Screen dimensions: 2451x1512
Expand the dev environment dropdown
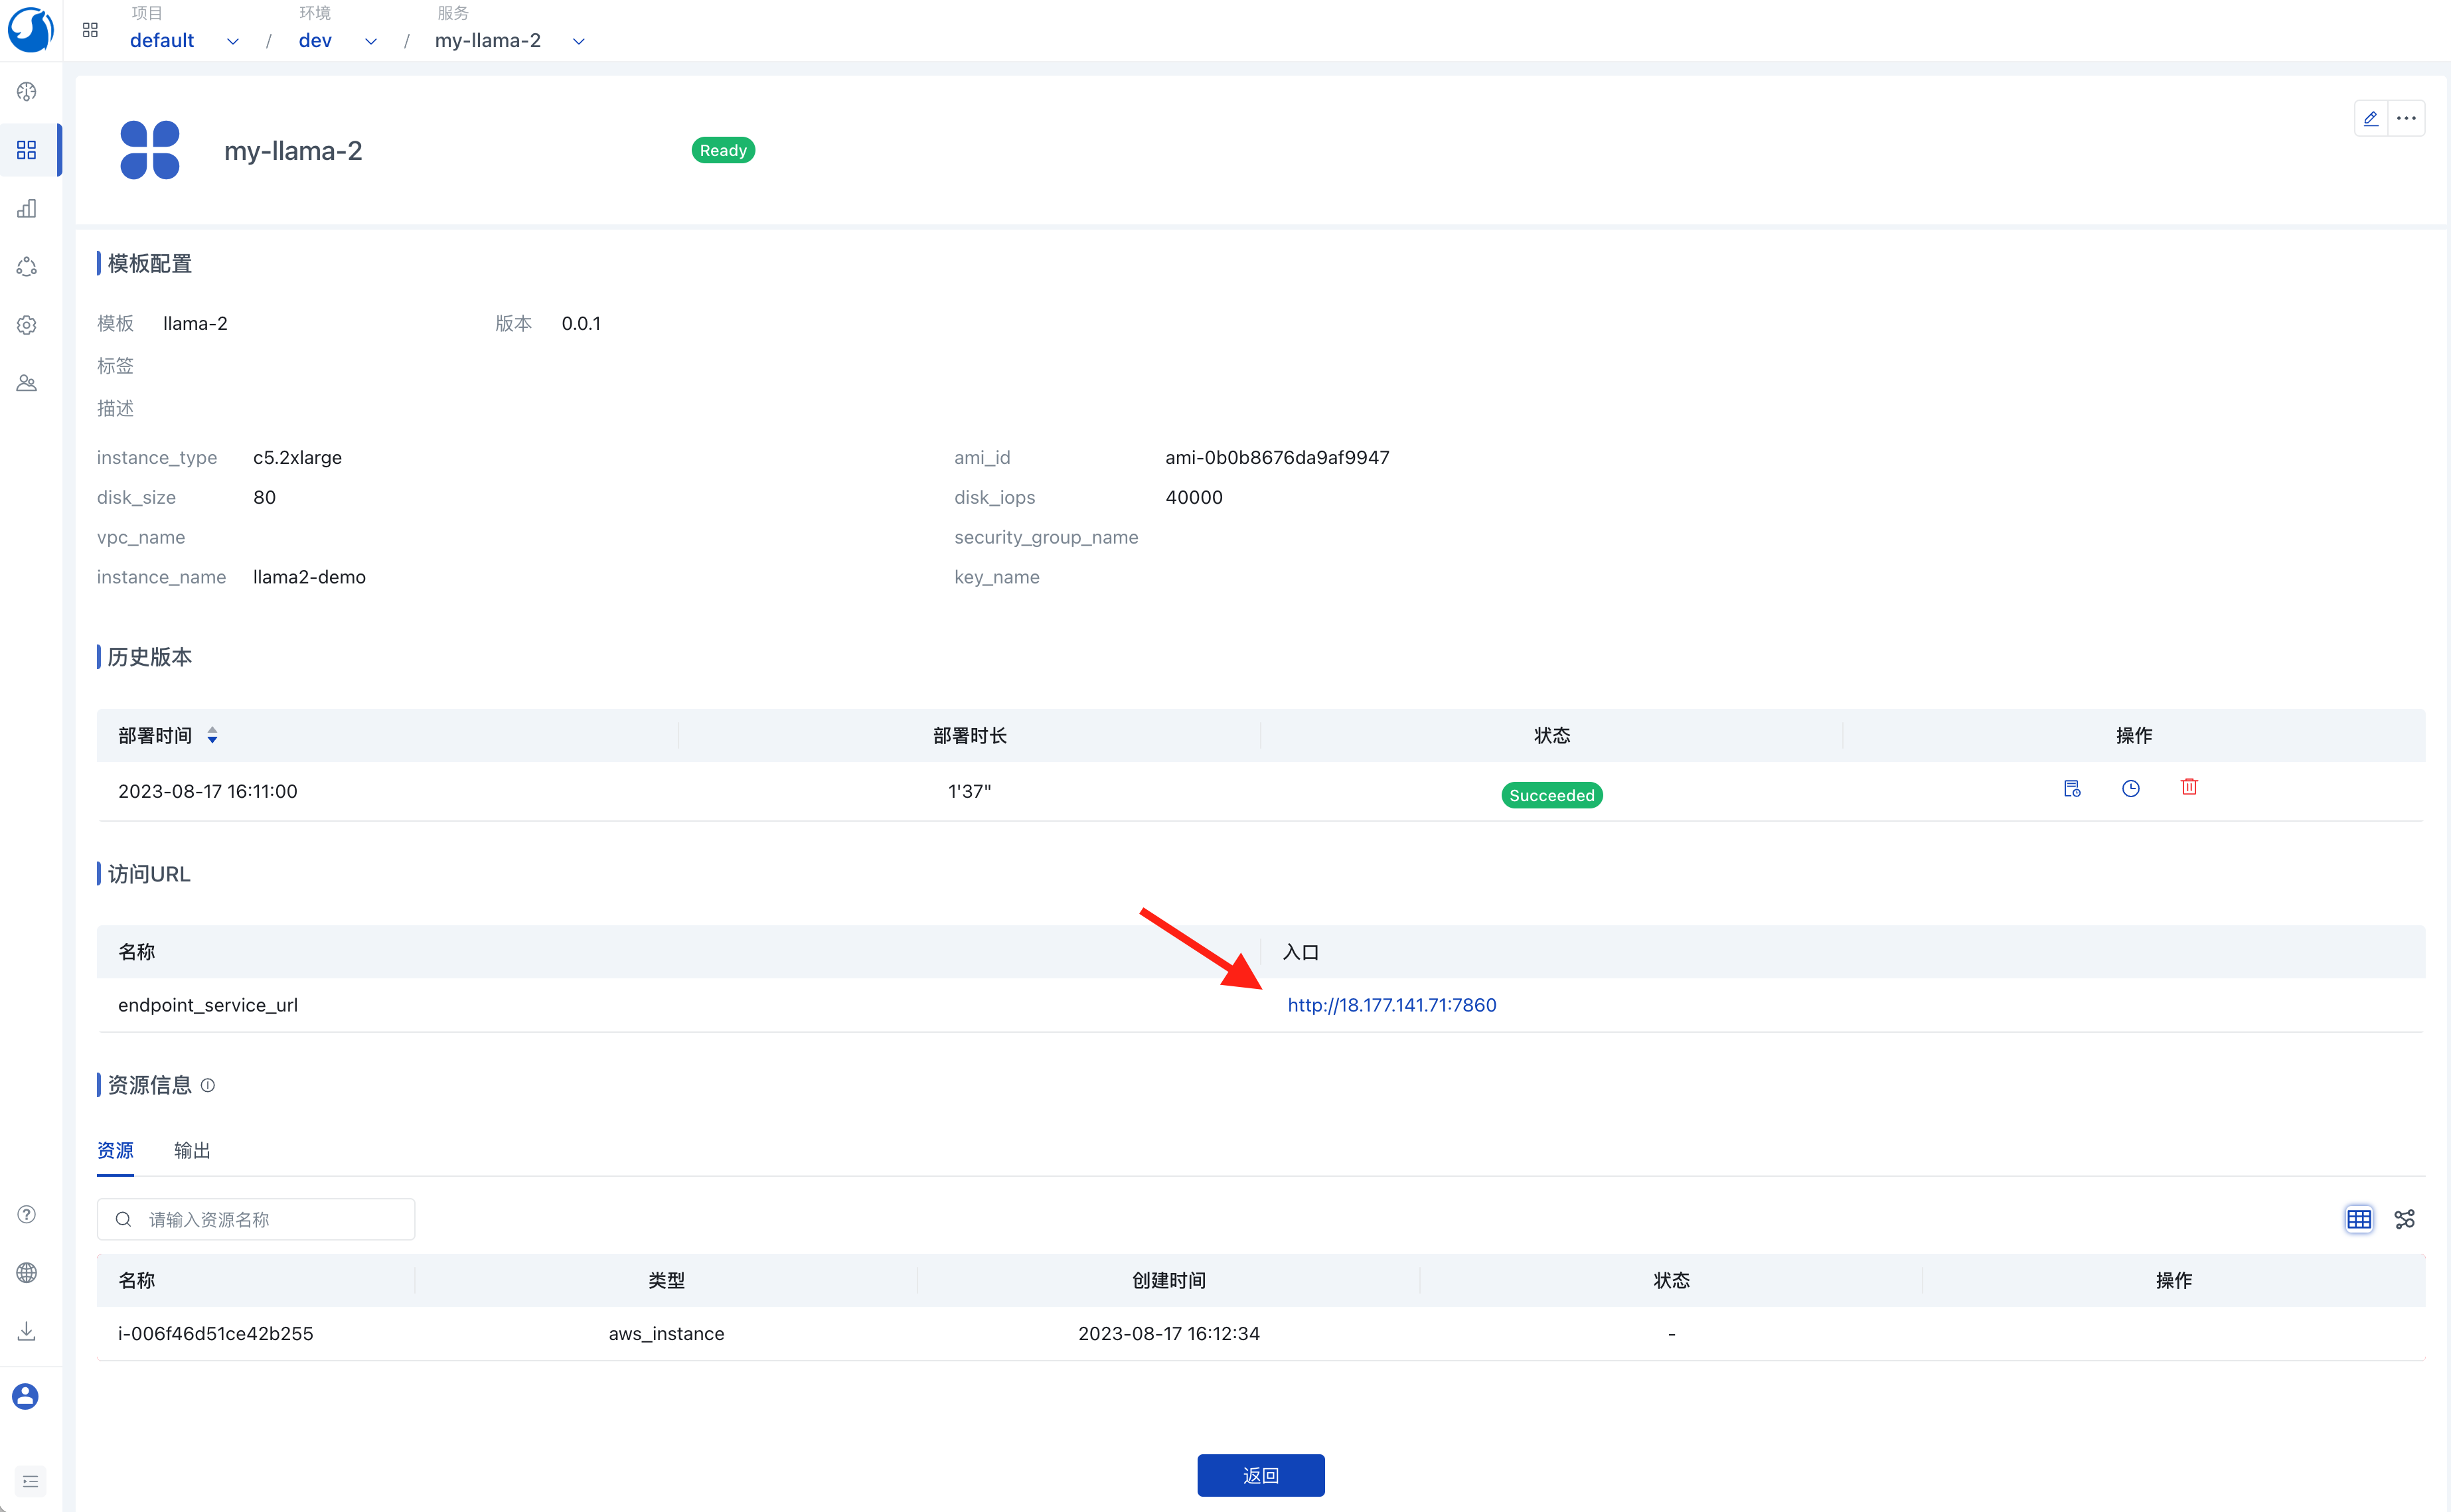coord(370,41)
